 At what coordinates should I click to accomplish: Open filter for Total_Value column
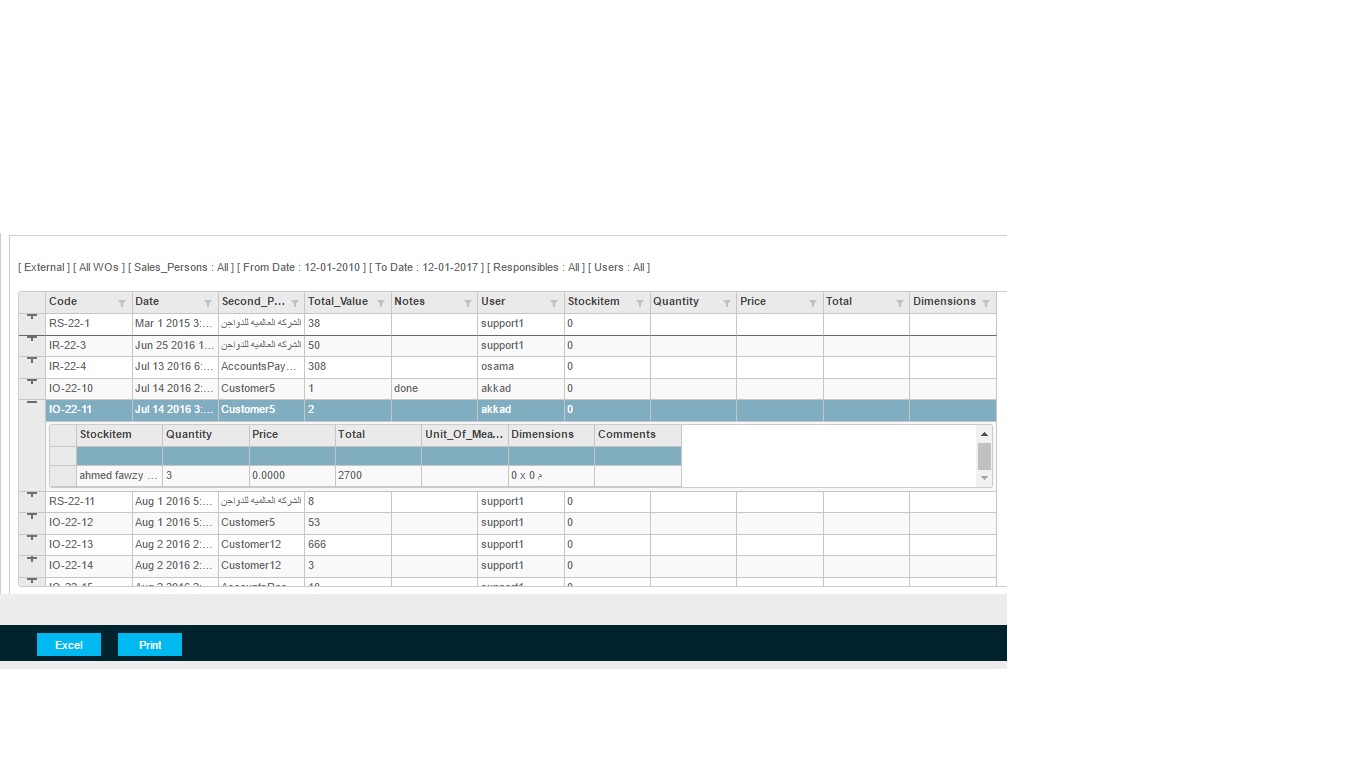coord(381,303)
